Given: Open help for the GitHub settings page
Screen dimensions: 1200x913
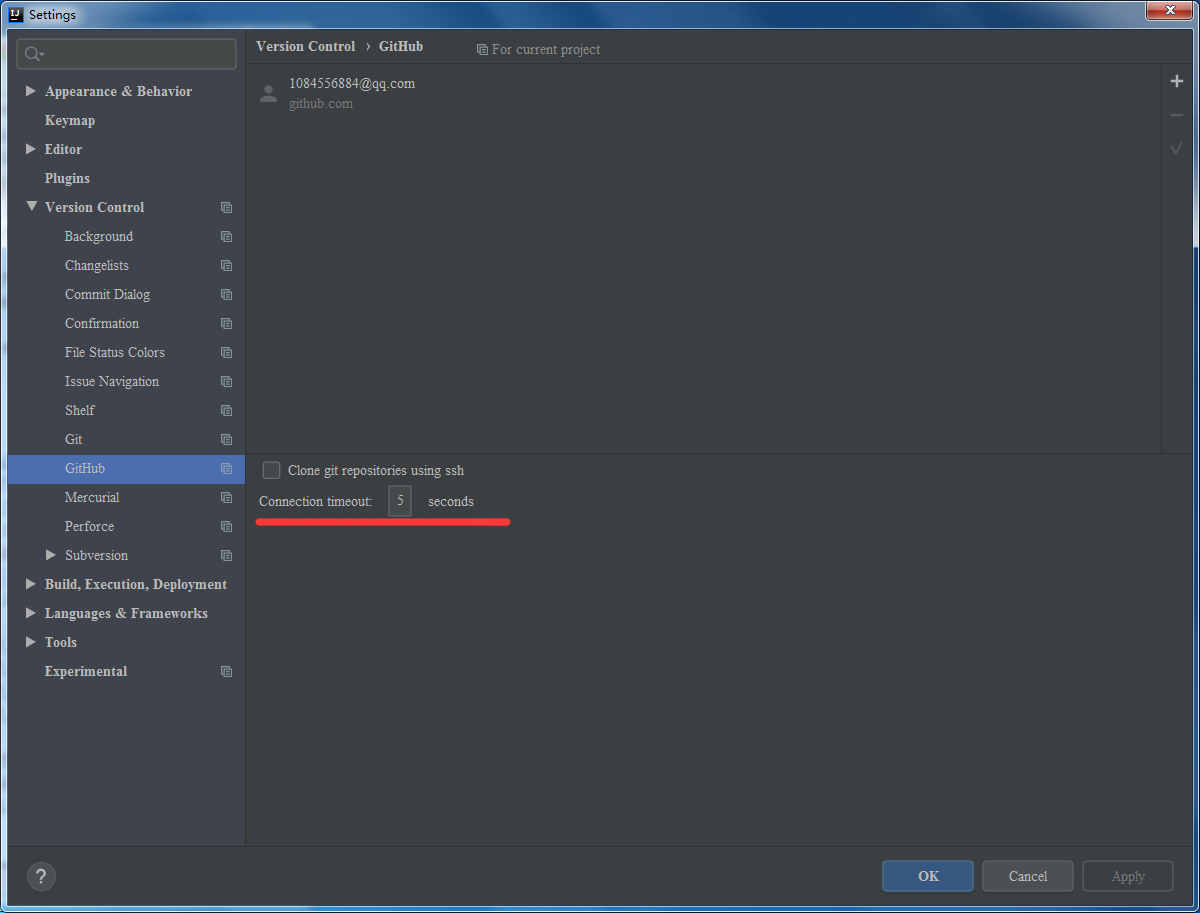Looking at the screenshot, I should click(41, 876).
